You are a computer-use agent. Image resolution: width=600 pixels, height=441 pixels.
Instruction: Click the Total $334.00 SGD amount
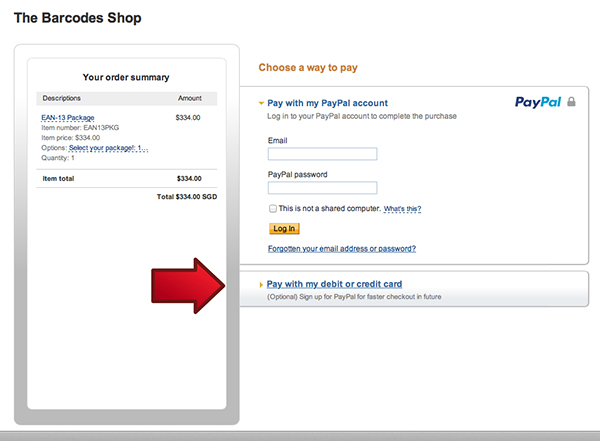coord(187,197)
